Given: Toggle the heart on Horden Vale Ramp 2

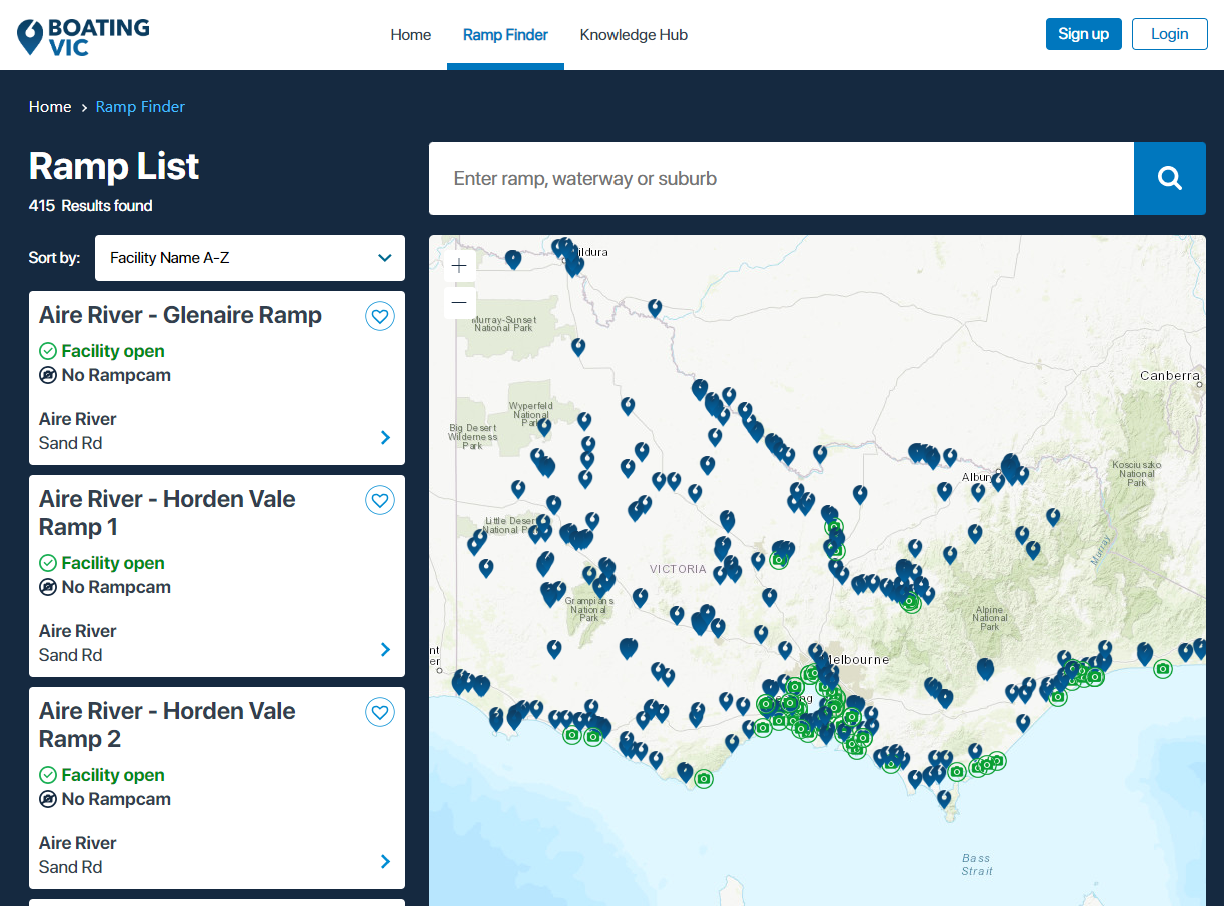Looking at the screenshot, I should [380, 712].
